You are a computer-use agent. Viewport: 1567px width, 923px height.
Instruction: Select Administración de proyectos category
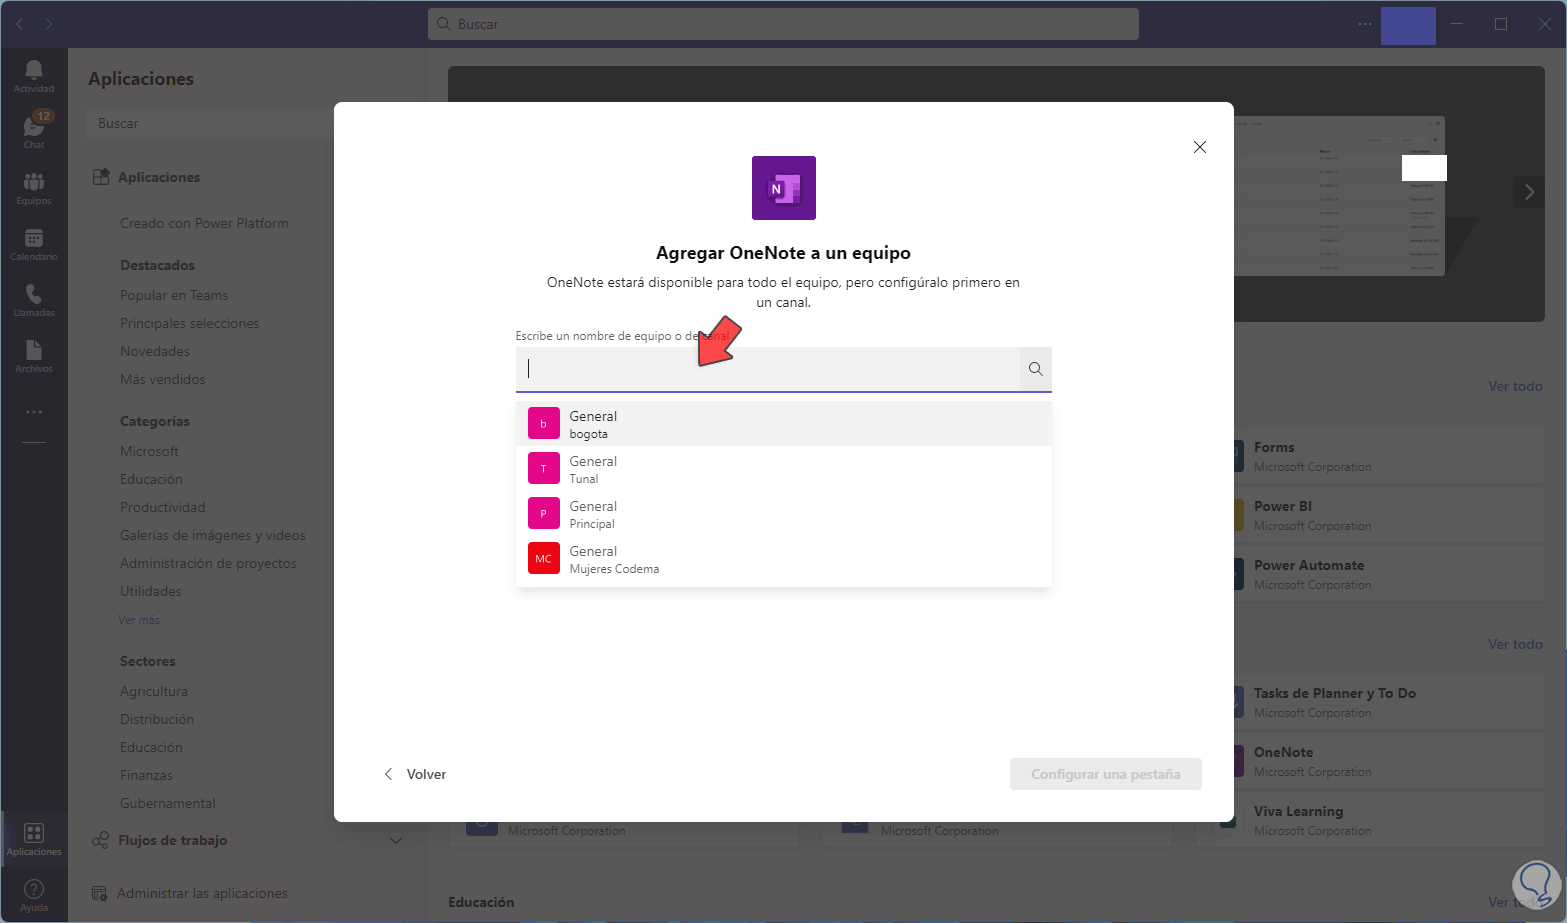point(208,563)
